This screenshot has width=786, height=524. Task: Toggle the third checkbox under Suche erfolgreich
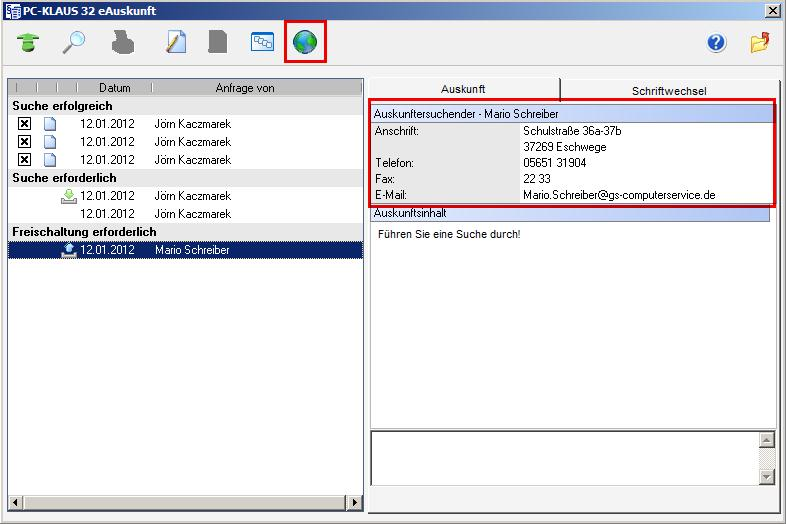(25, 160)
